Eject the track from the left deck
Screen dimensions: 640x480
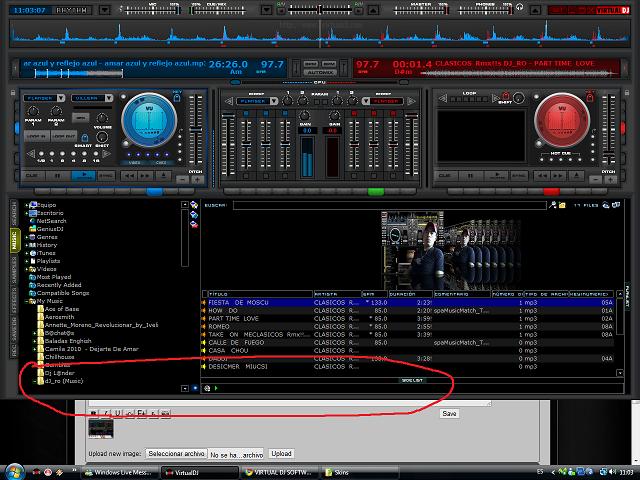point(163,176)
